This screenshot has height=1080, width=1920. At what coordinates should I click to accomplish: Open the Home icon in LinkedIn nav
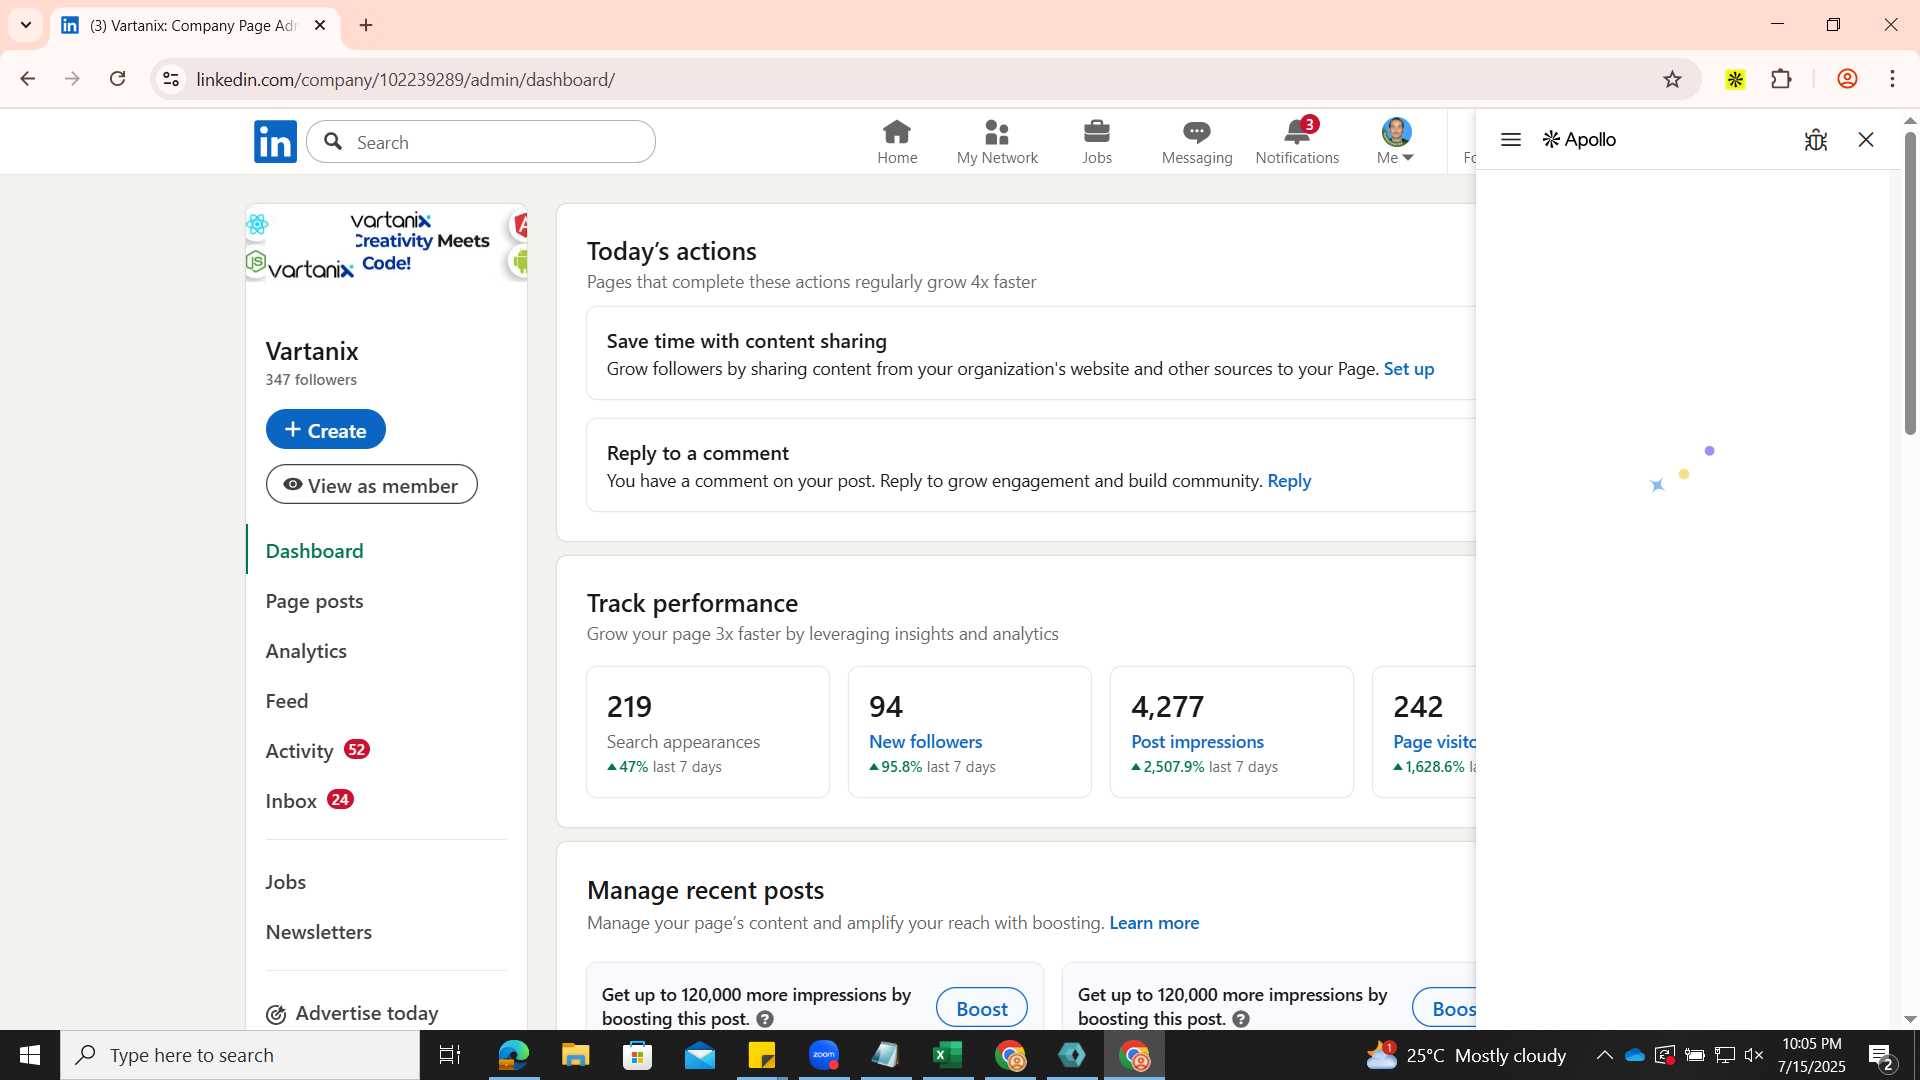[x=897, y=142]
